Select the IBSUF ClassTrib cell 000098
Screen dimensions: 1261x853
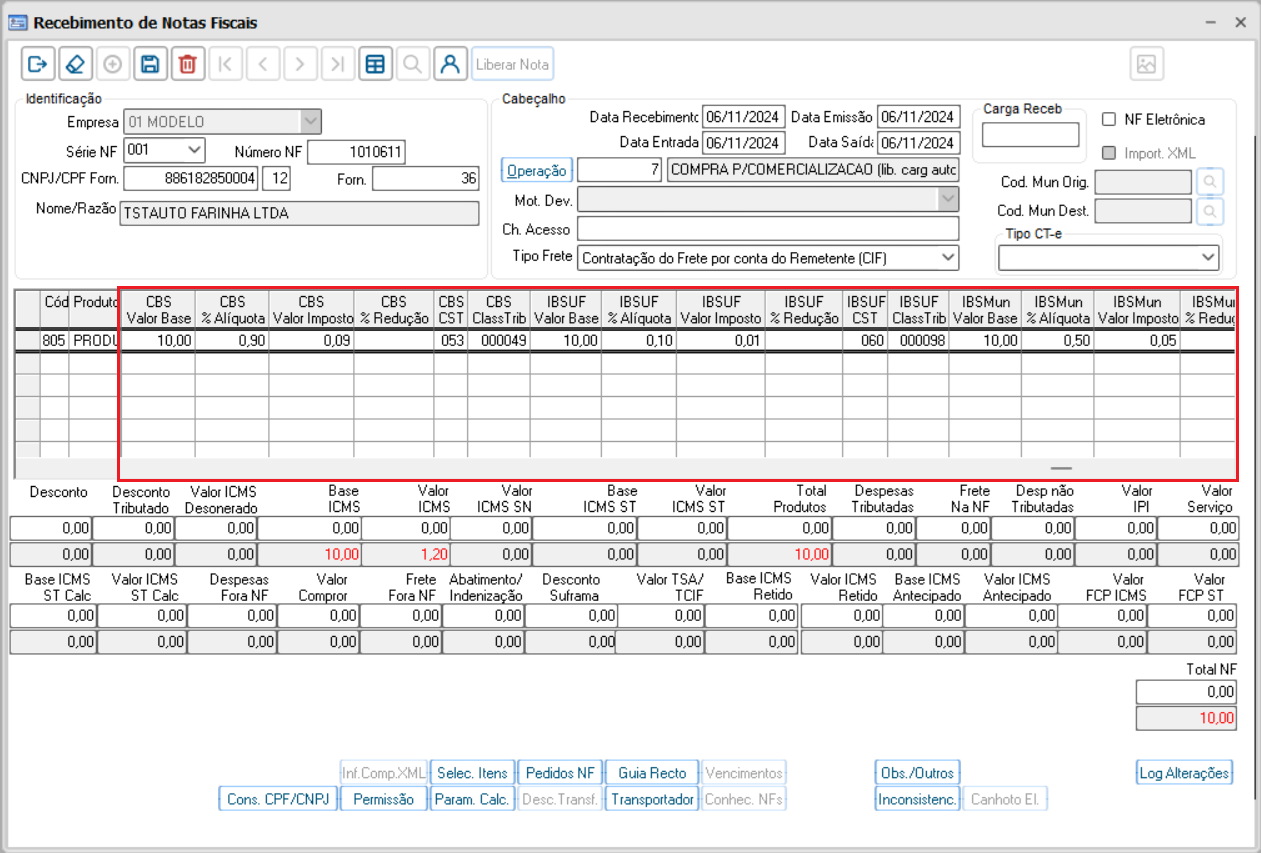[918, 340]
